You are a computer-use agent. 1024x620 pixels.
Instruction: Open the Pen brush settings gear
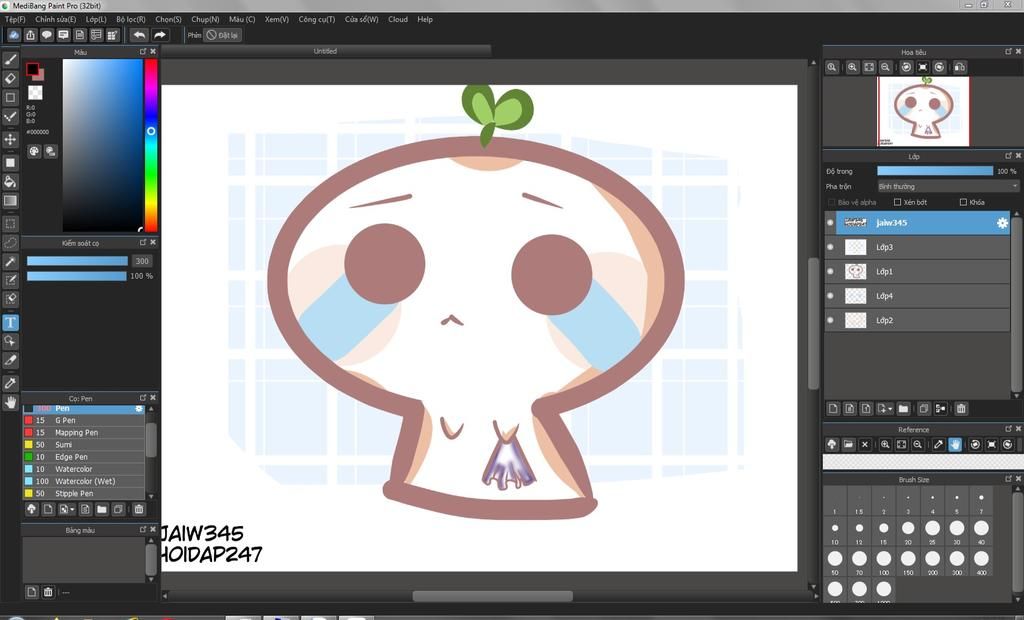point(138,408)
